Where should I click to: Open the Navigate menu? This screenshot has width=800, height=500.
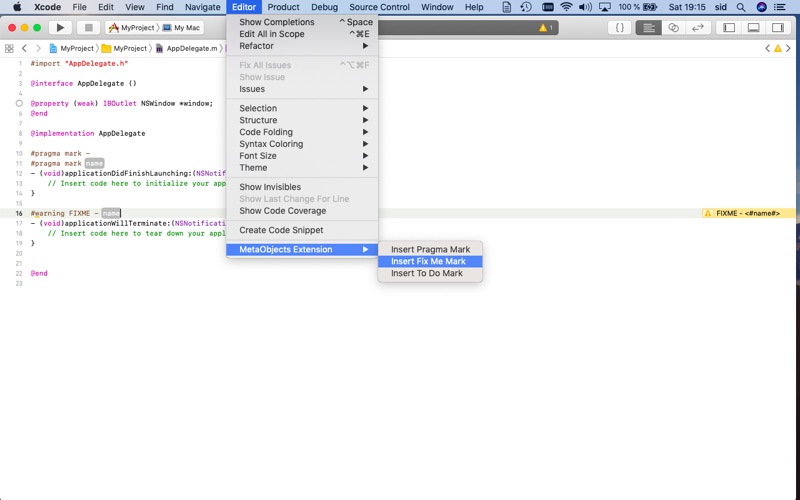[x=203, y=7]
